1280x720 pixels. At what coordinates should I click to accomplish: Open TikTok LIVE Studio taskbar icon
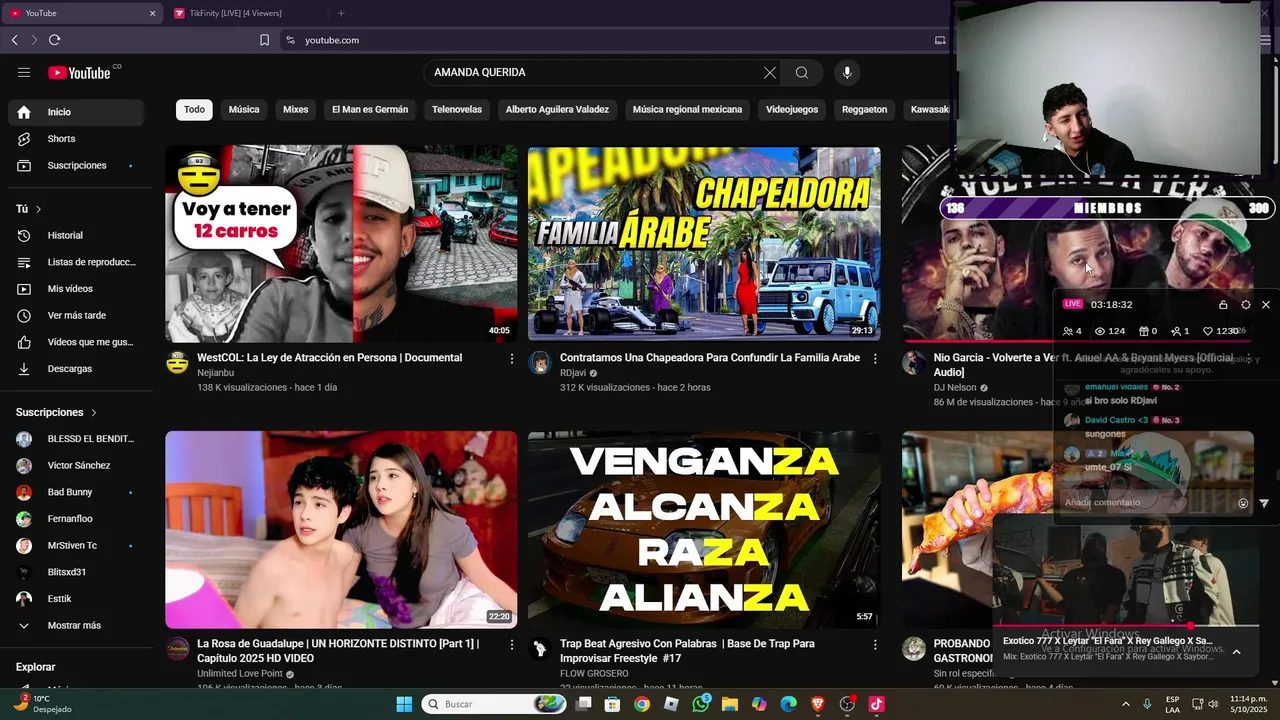[x=877, y=704]
